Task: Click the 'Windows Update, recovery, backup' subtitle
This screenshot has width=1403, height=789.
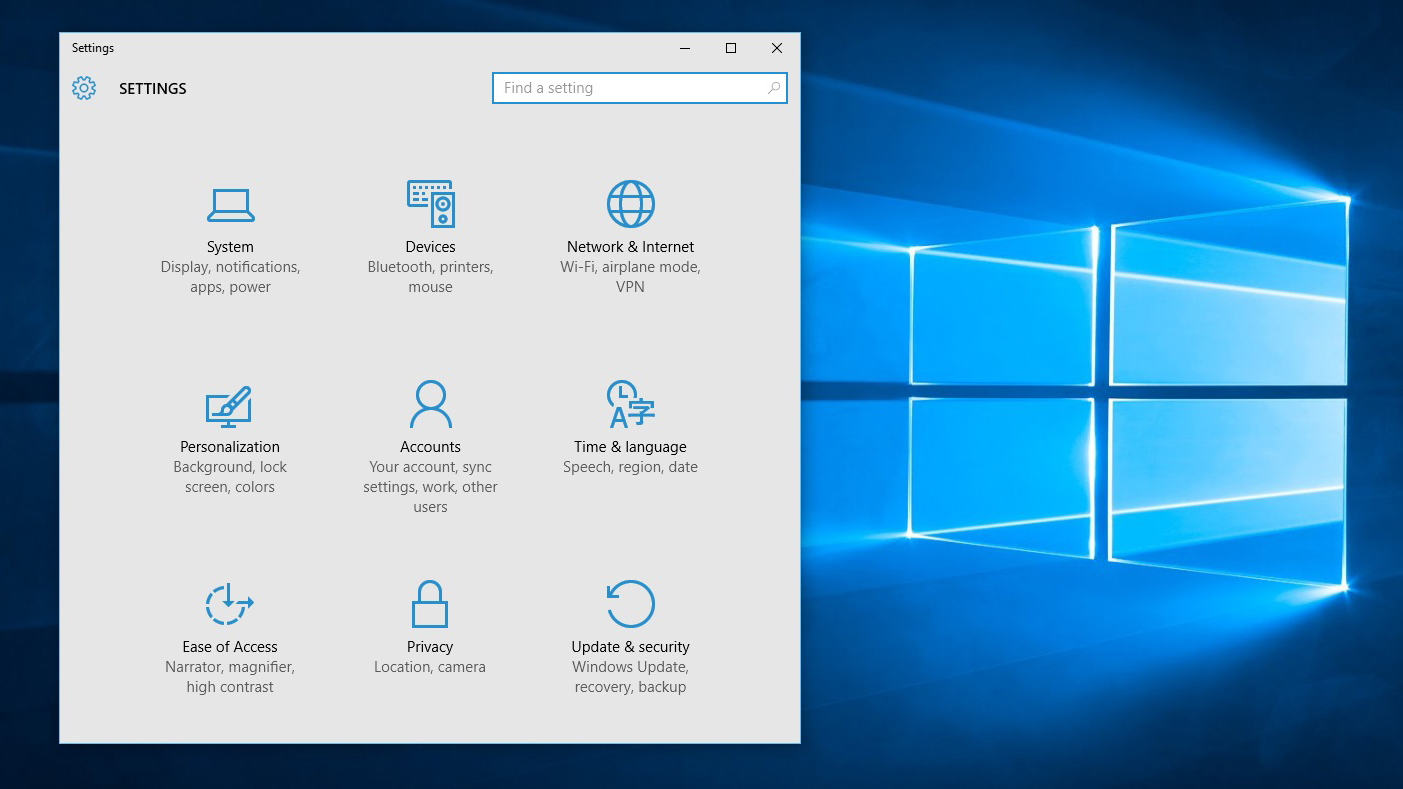Action: (630, 676)
